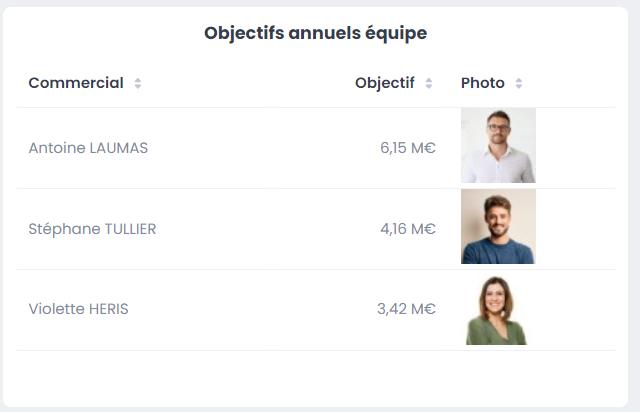Select the Antoine LAUMAS name
The width and height of the screenshot is (640, 412).
88,148
